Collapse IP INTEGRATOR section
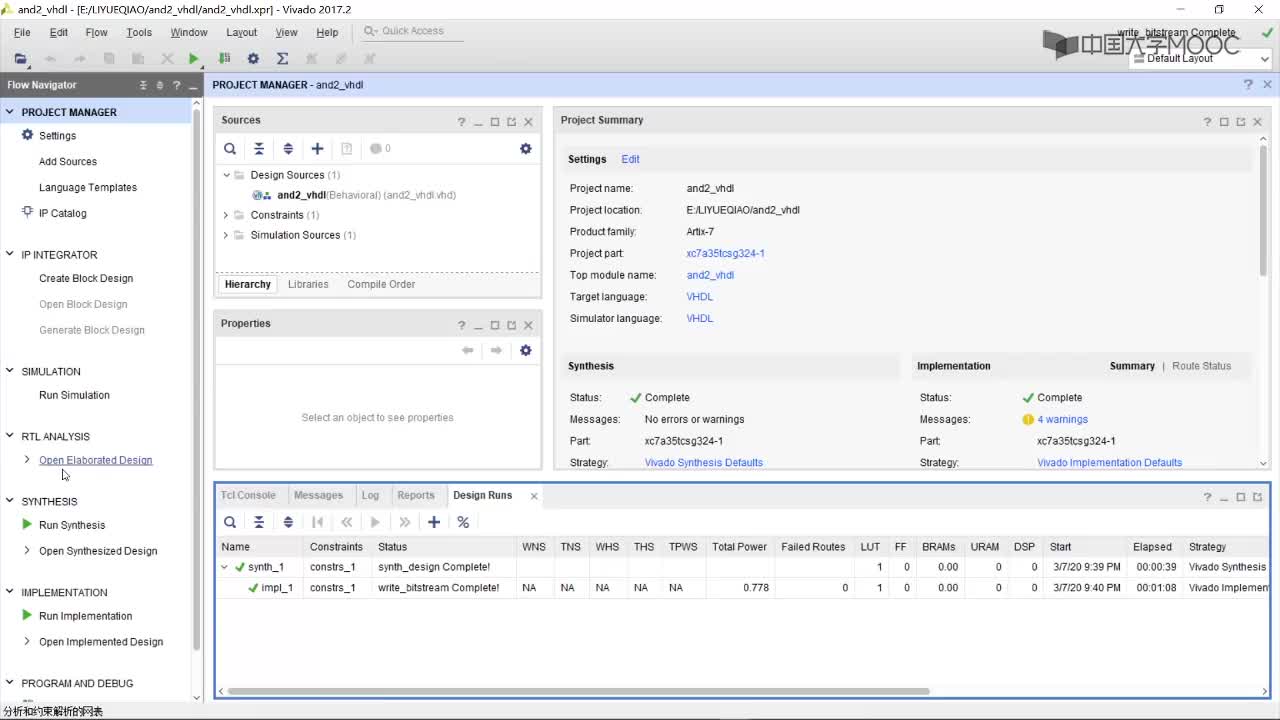1280x720 pixels. tap(10, 254)
